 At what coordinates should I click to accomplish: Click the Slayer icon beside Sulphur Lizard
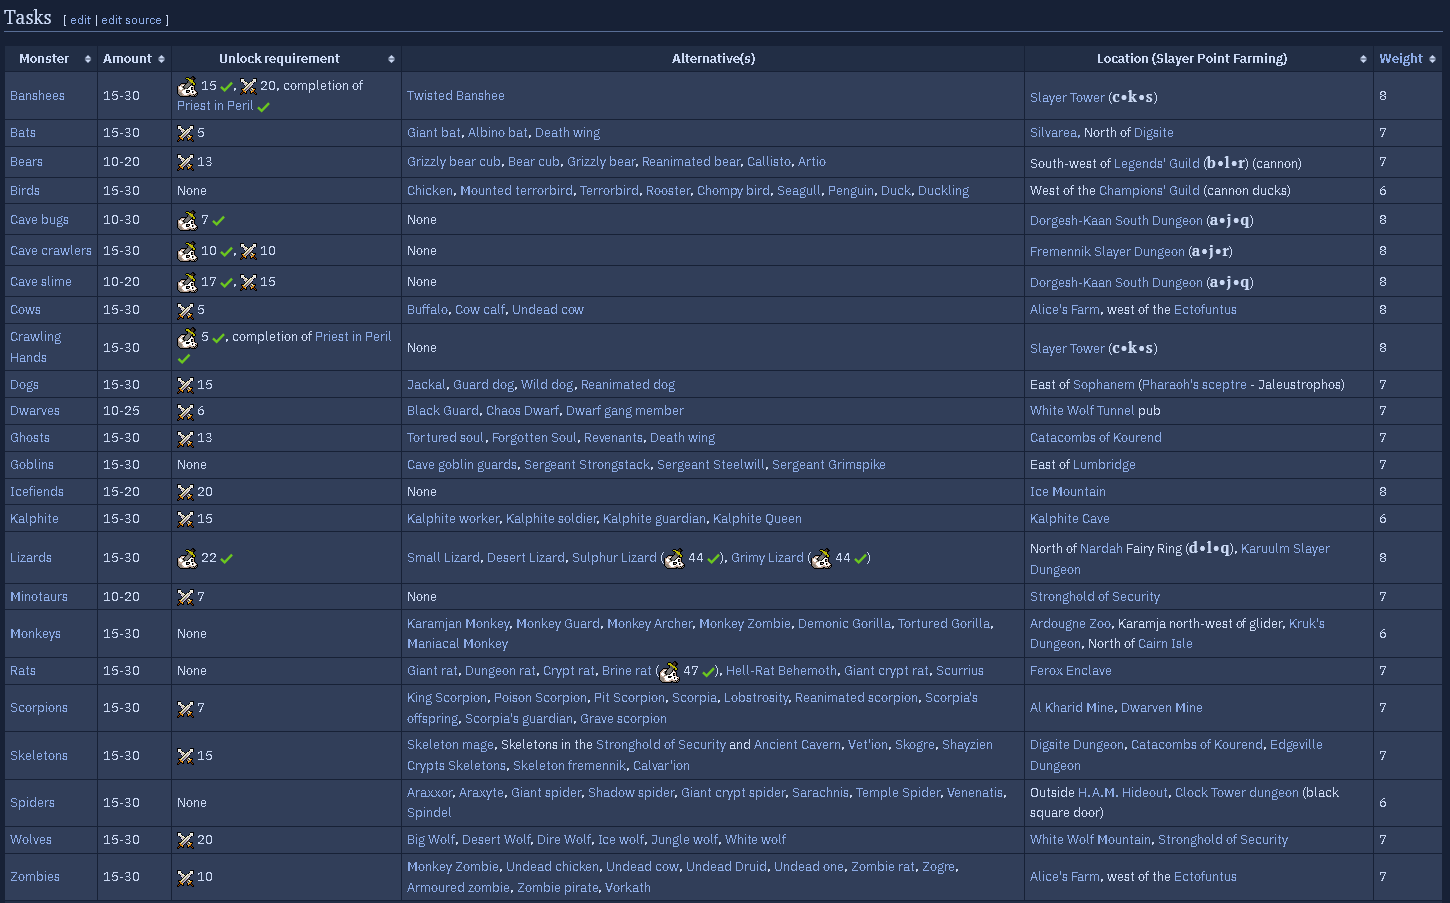click(674, 559)
